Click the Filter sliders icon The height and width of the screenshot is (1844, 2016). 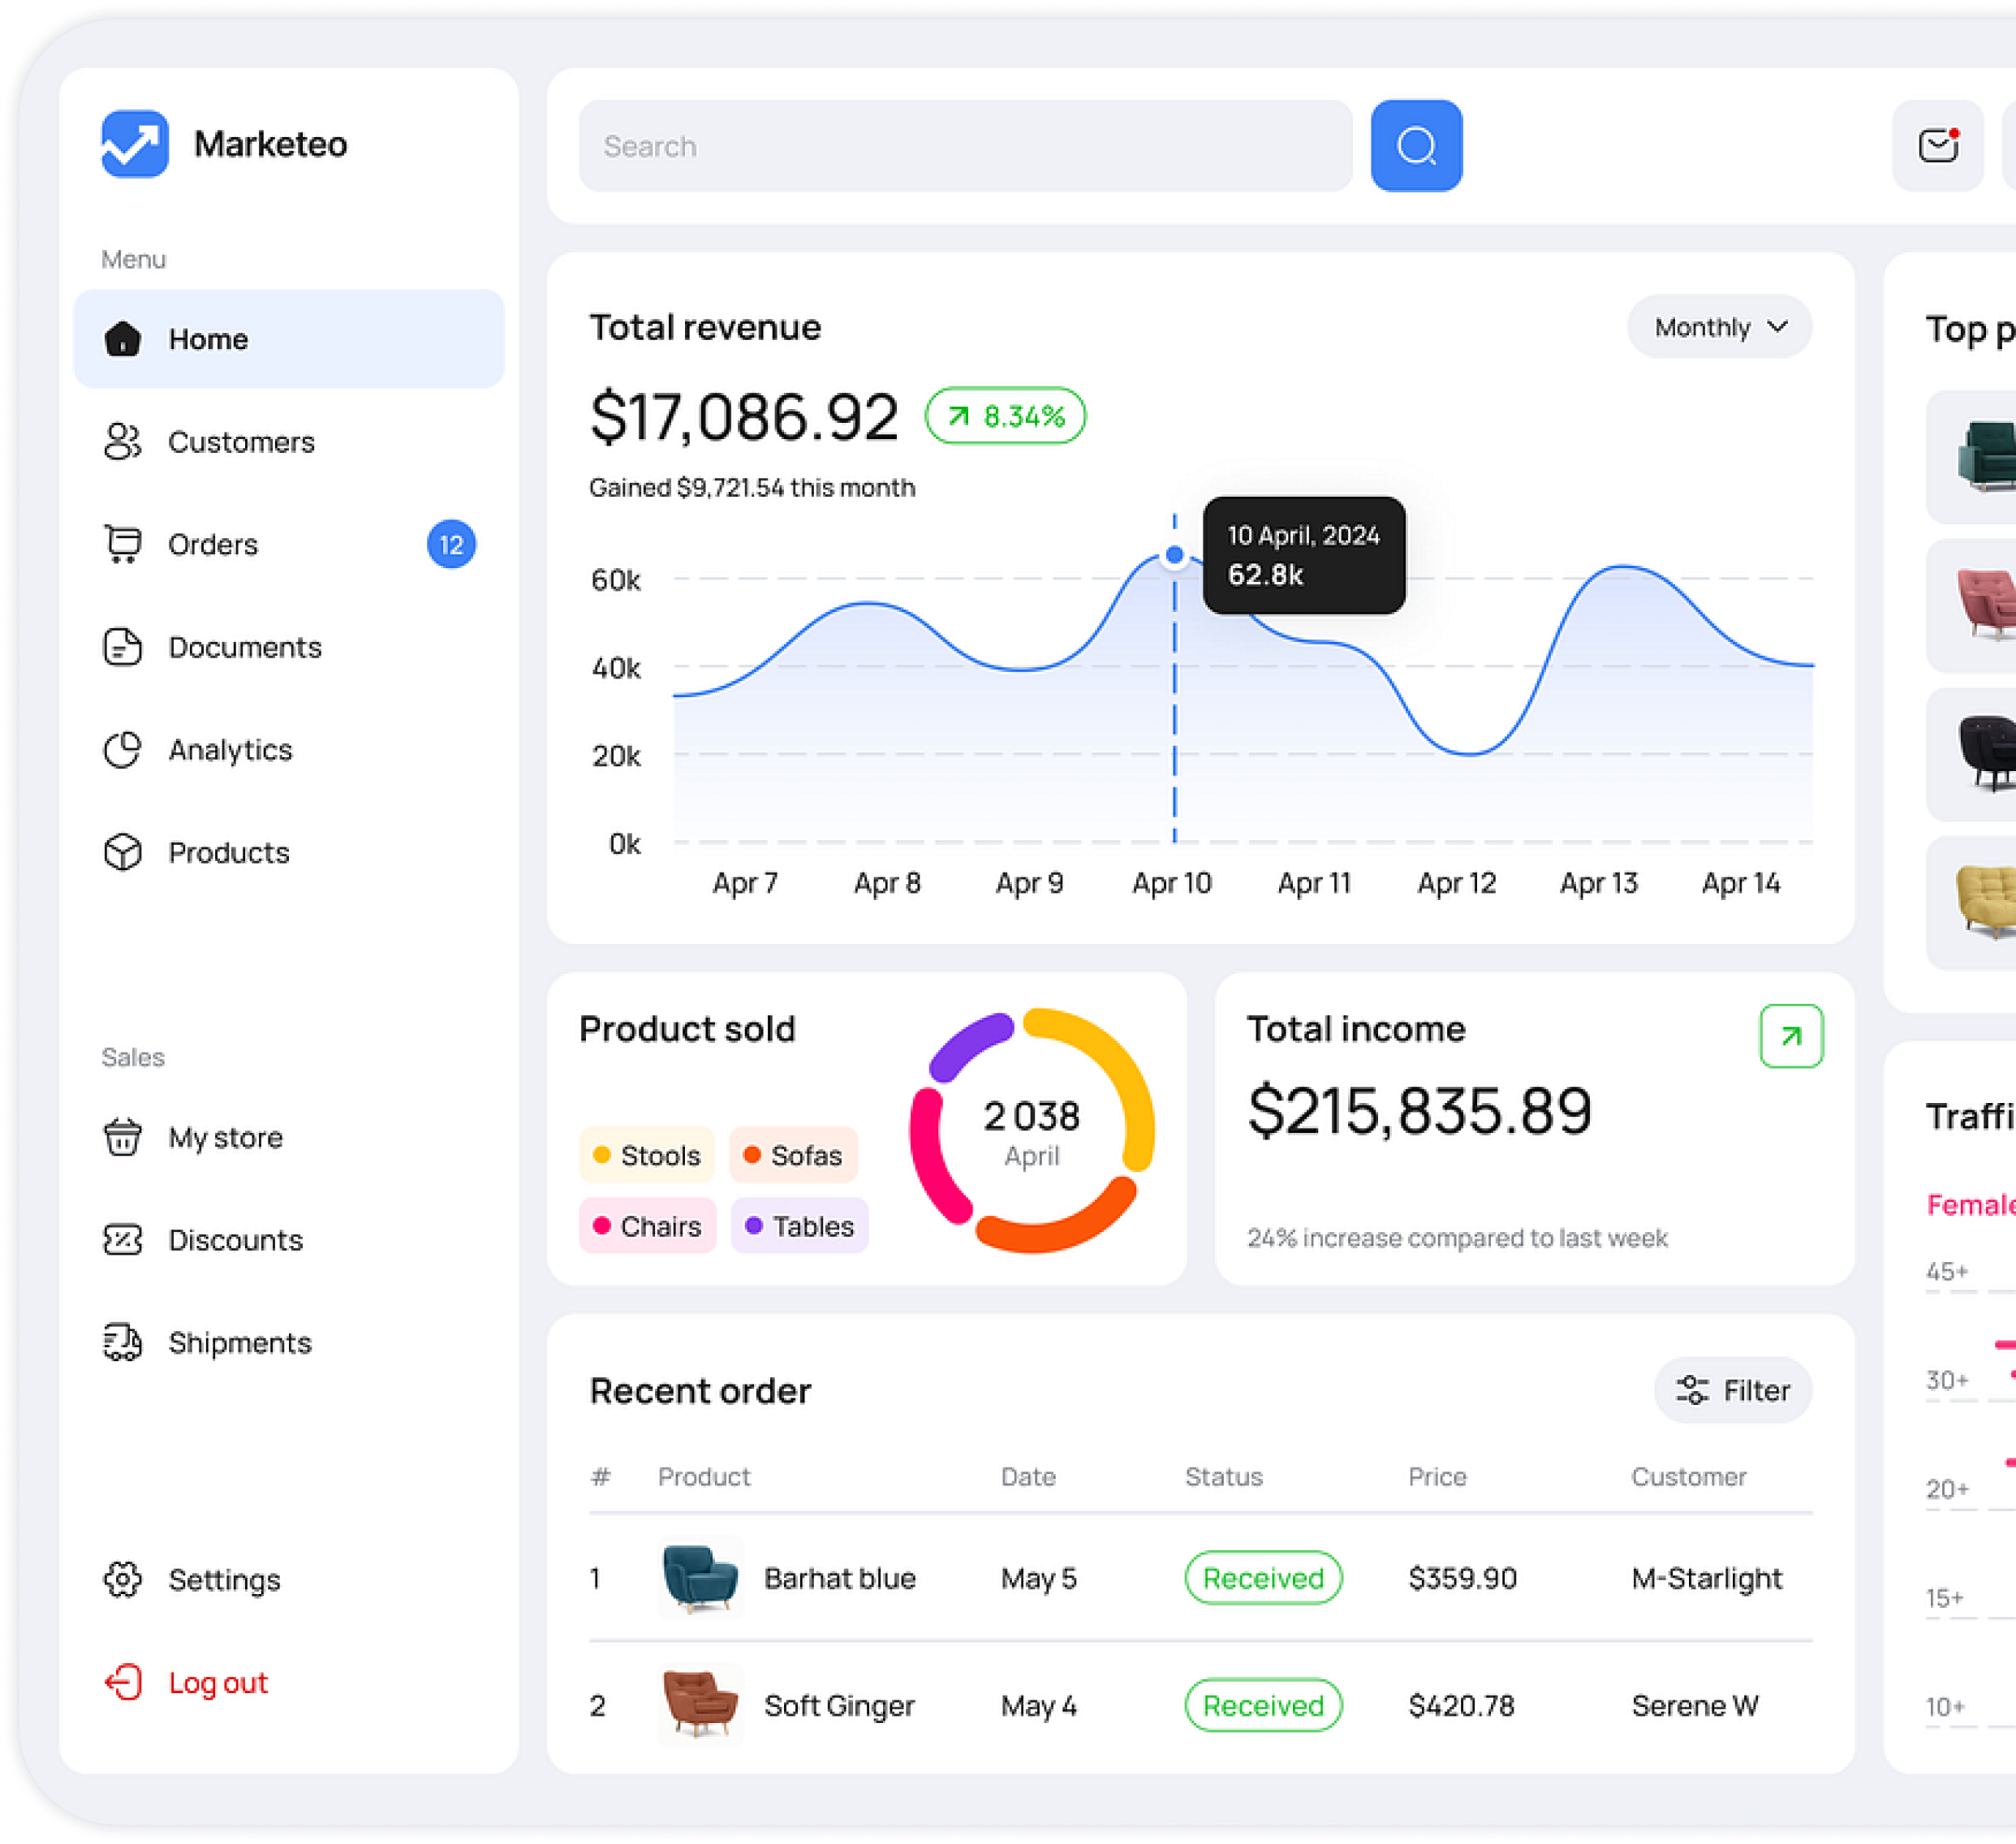pos(1693,1390)
